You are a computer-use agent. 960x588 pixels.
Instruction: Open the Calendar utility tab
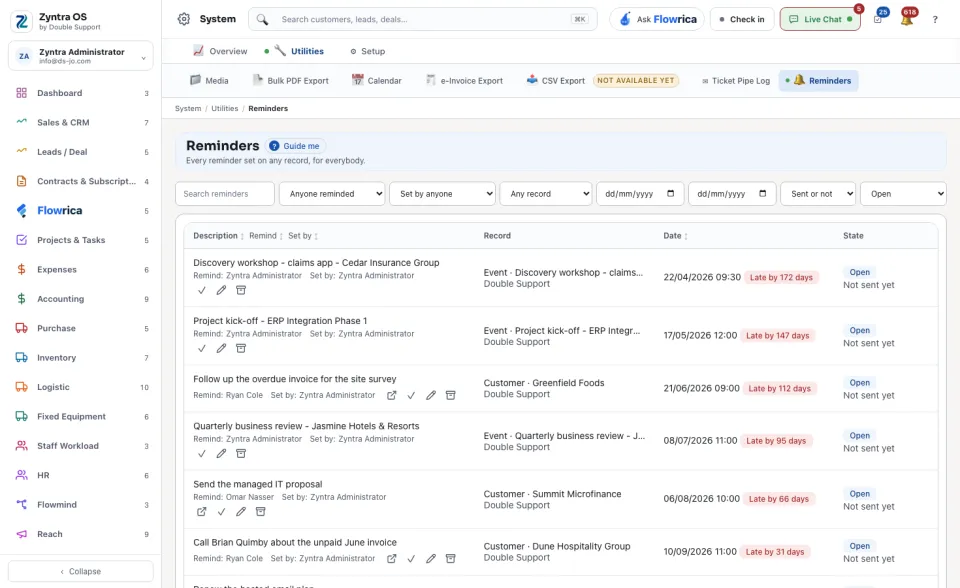pyautogui.click(x=377, y=81)
